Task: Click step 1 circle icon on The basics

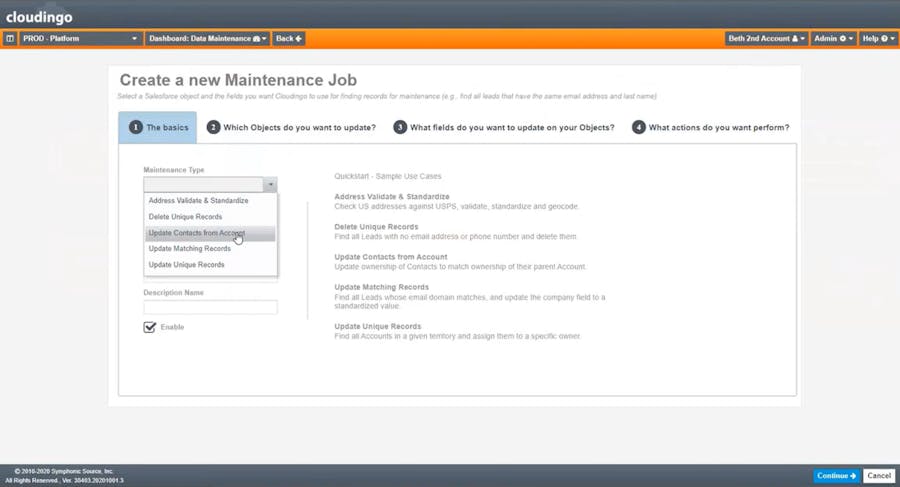Action: [136, 128]
